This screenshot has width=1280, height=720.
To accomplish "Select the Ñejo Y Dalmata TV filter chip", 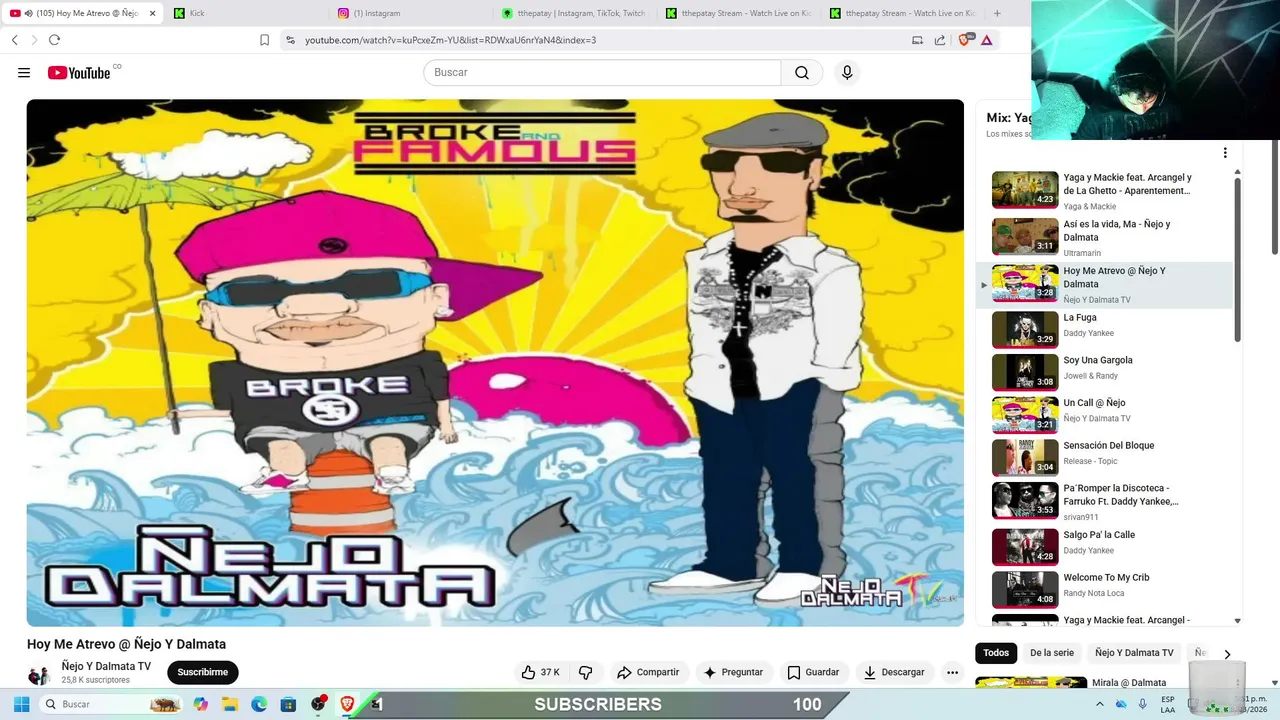I will click(1134, 653).
